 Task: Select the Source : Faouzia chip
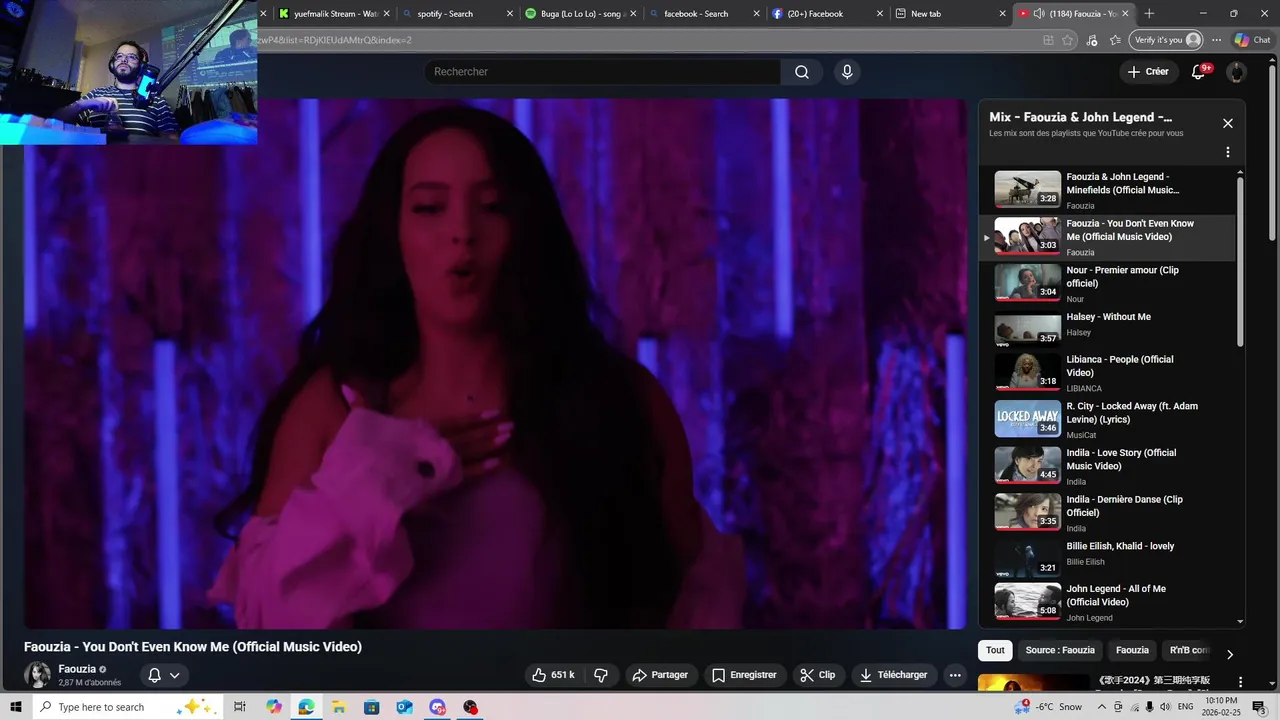(1060, 650)
